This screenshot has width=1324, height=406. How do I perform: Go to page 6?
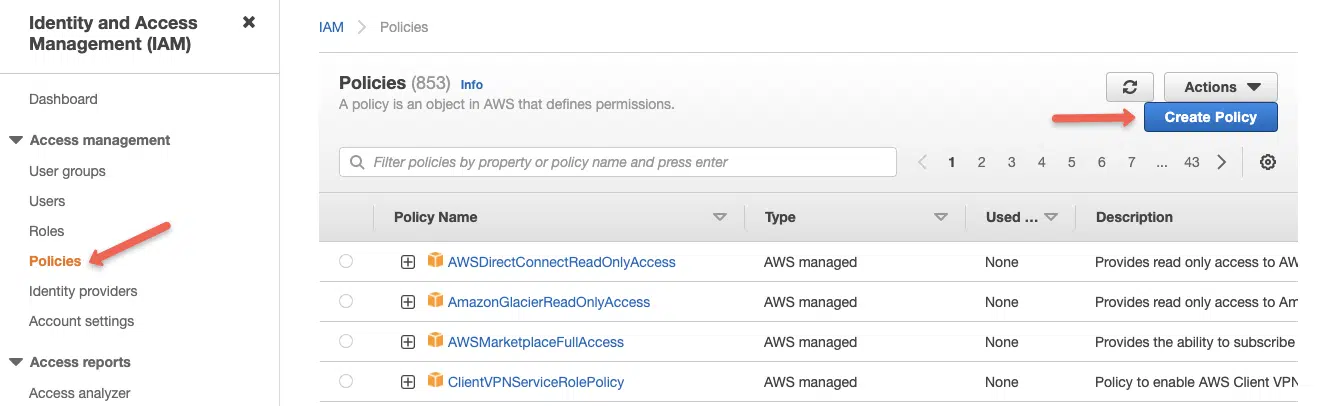click(1102, 162)
